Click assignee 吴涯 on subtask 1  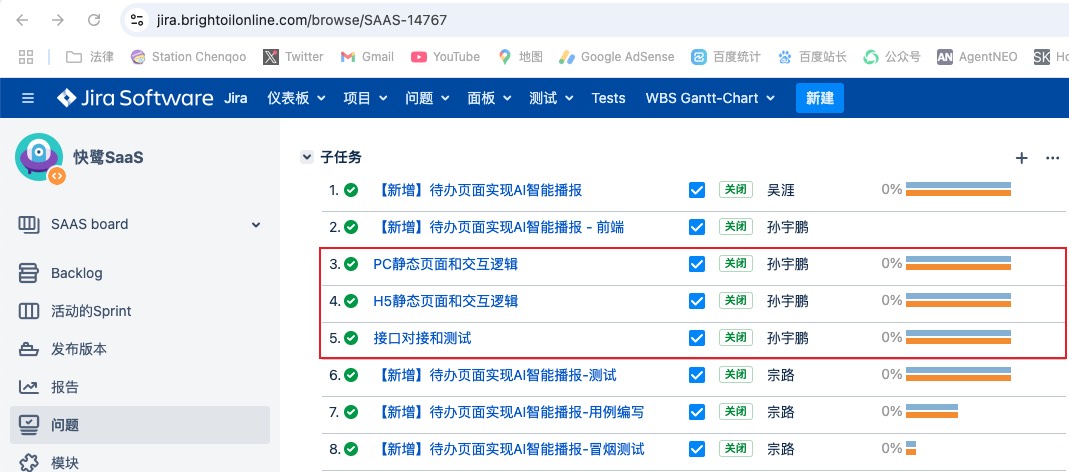(781, 190)
